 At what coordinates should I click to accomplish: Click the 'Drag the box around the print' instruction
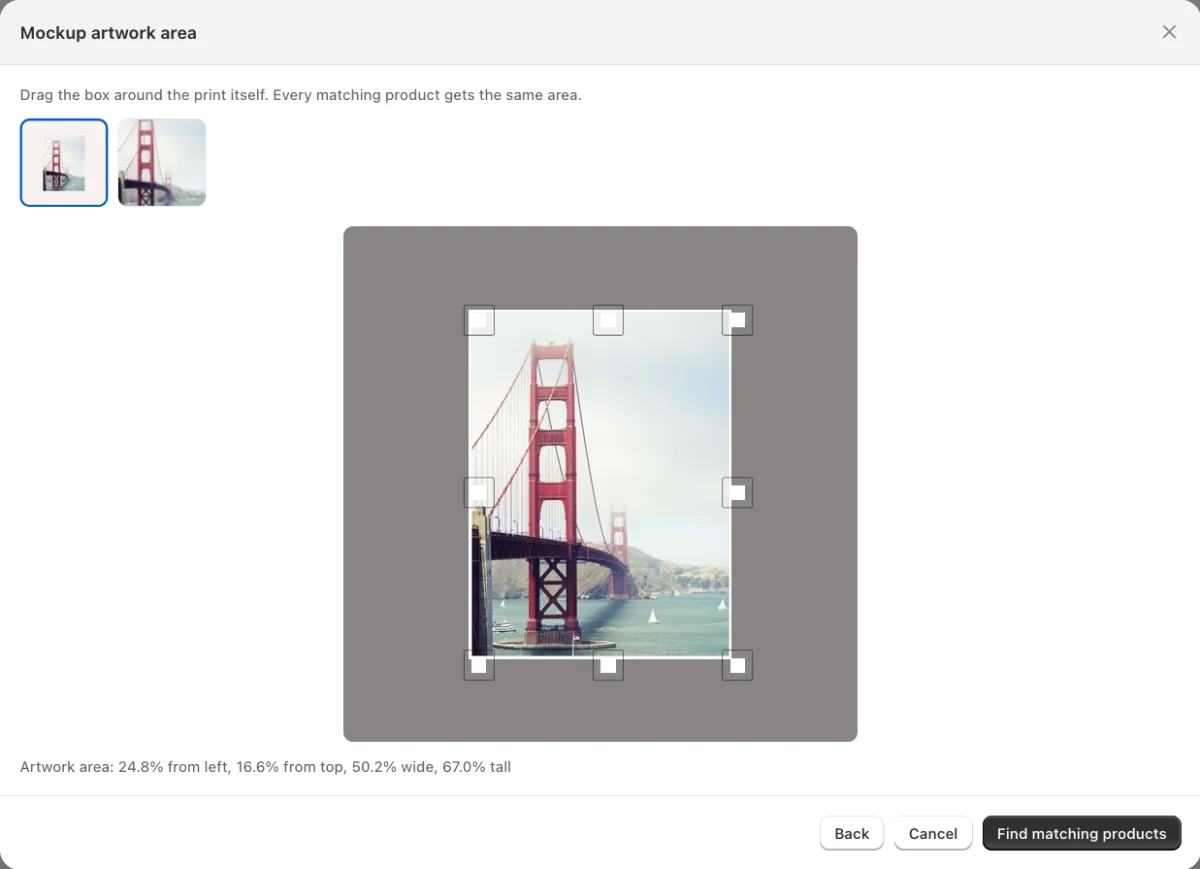pos(301,95)
